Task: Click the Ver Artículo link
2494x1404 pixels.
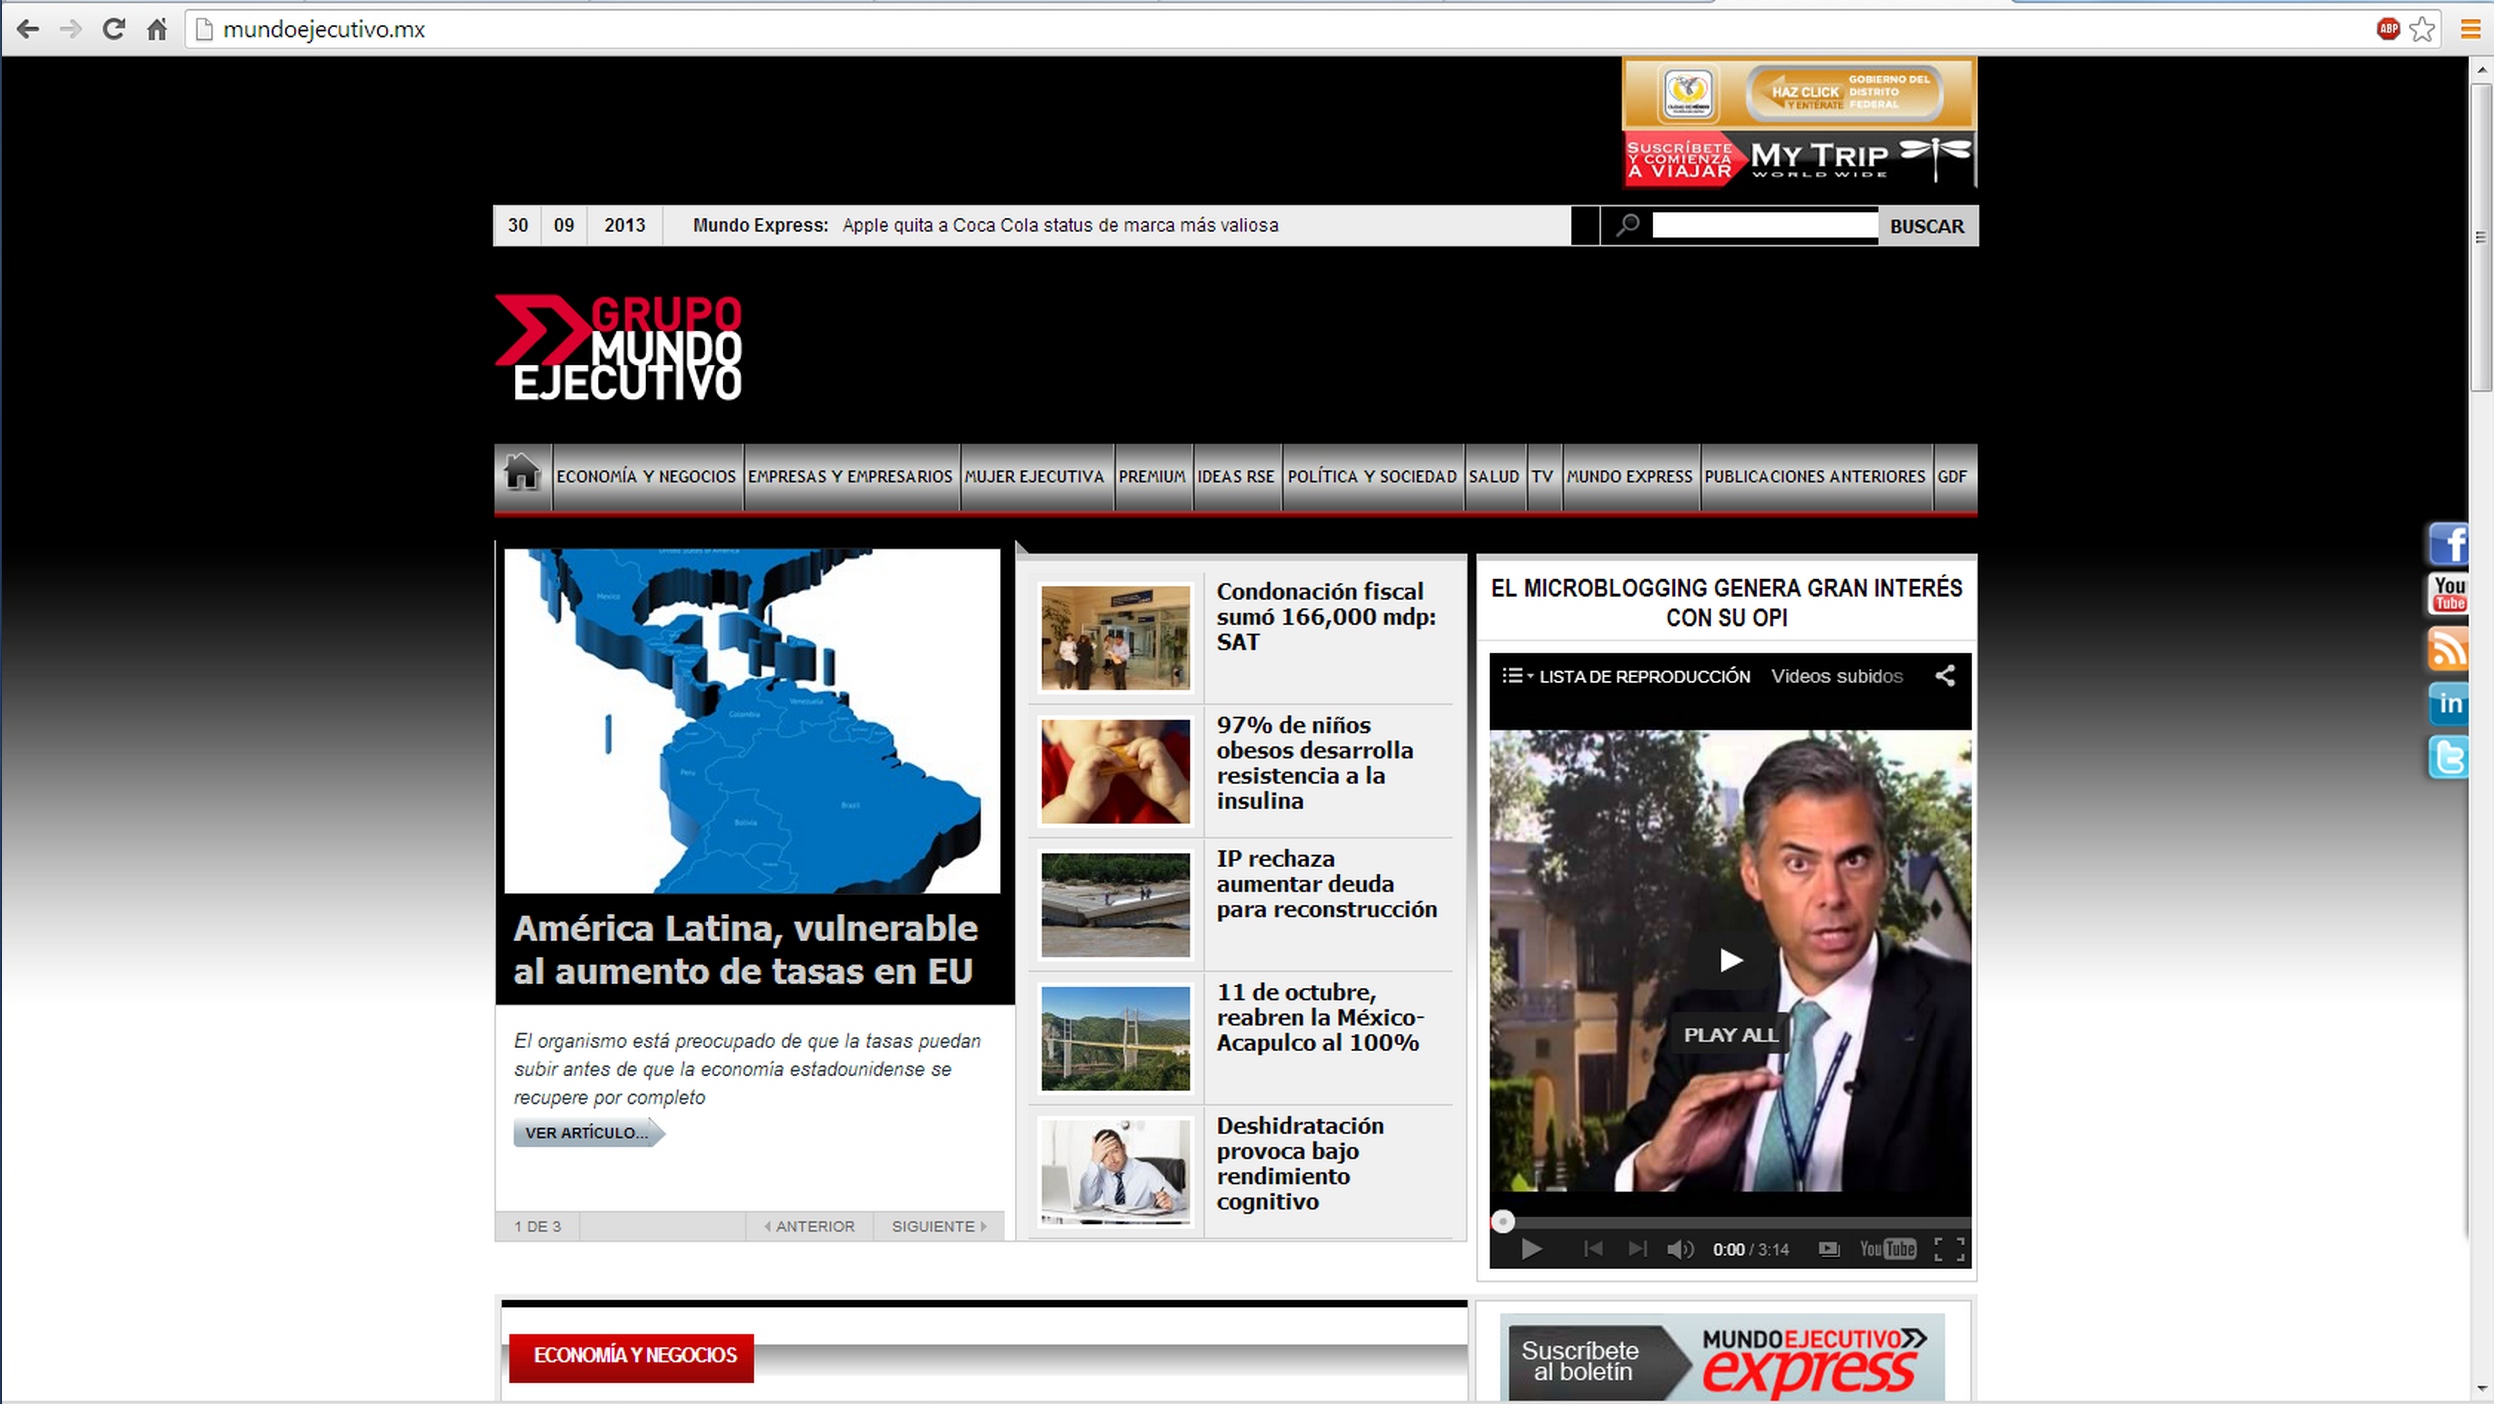Action: point(587,1133)
